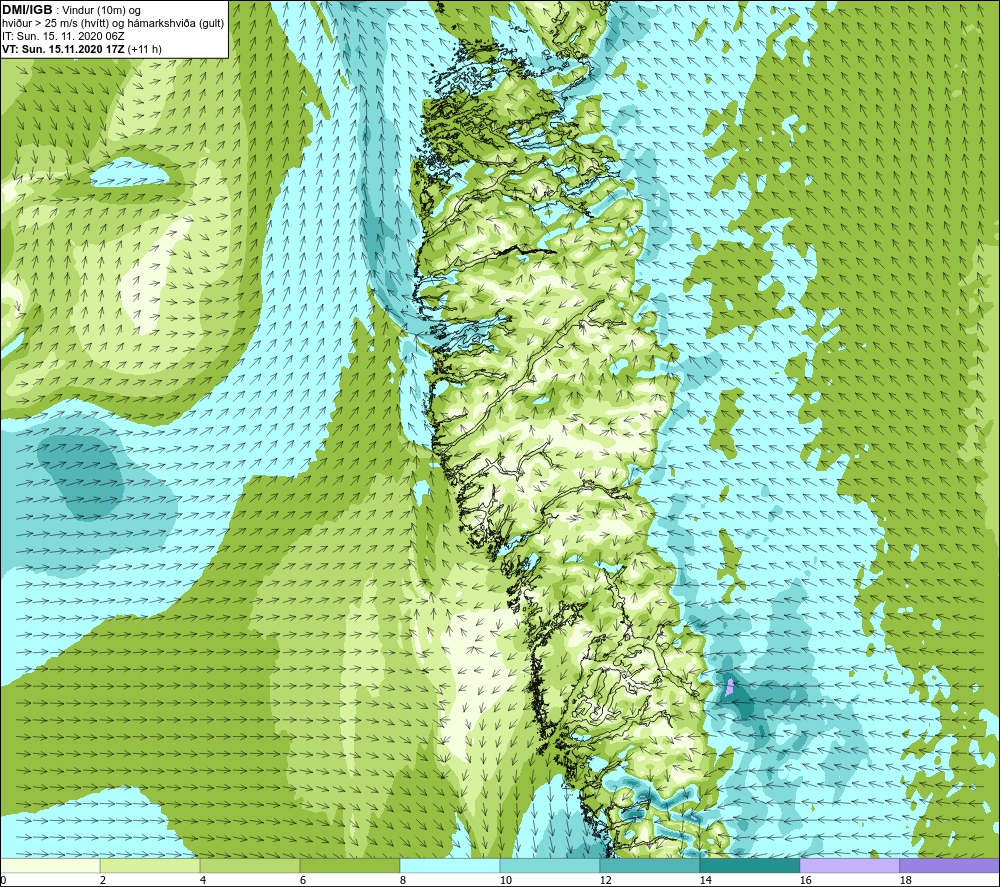Screen dimensions: 1000x887
Task: Click the 4–6 m/s medium green swatch
Action: click(250, 865)
